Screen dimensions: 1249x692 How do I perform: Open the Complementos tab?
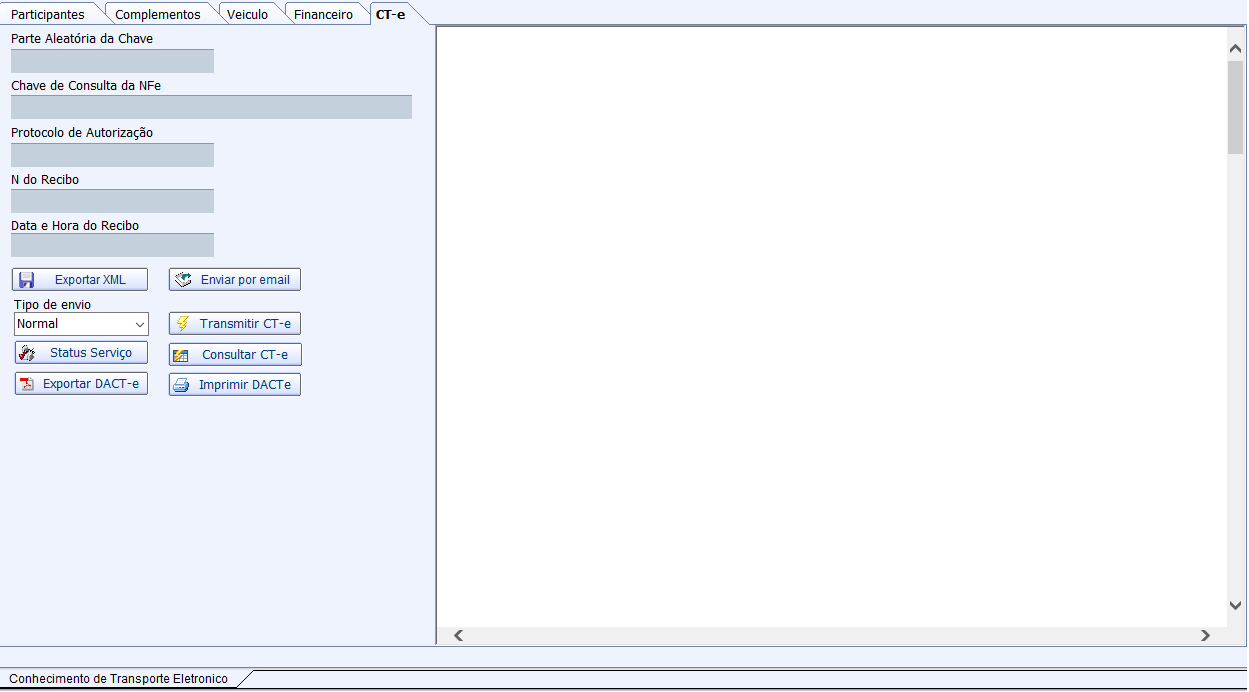[x=157, y=15]
